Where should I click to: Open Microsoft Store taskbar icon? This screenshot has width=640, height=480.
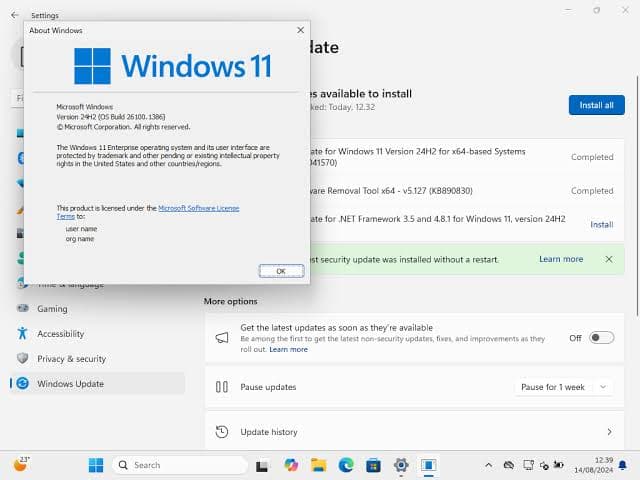(x=373, y=465)
